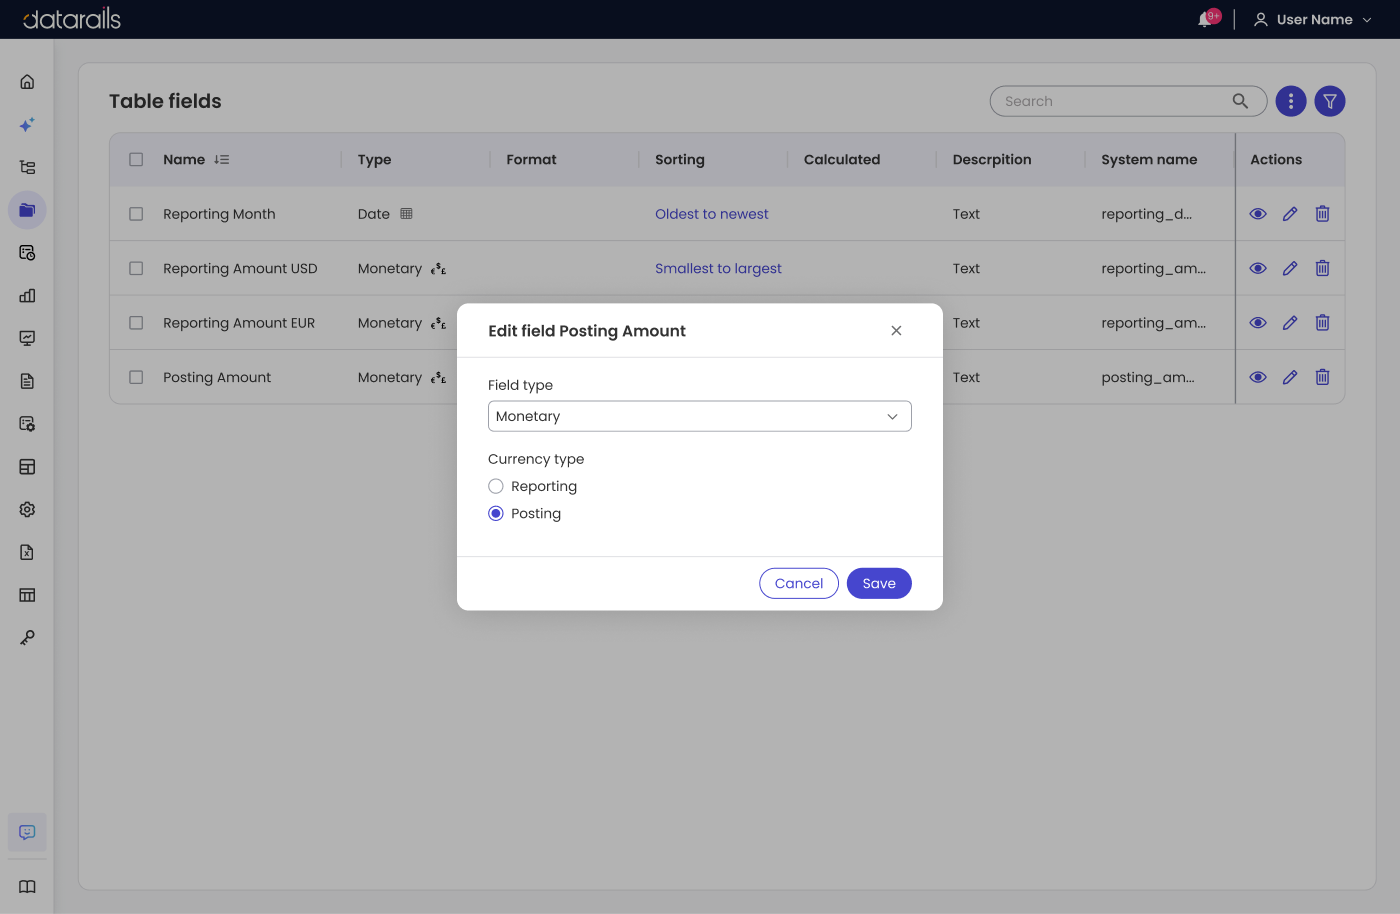Click the Reporting Month name cell
Viewport: 1400px width, 914px height.
click(x=219, y=214)
